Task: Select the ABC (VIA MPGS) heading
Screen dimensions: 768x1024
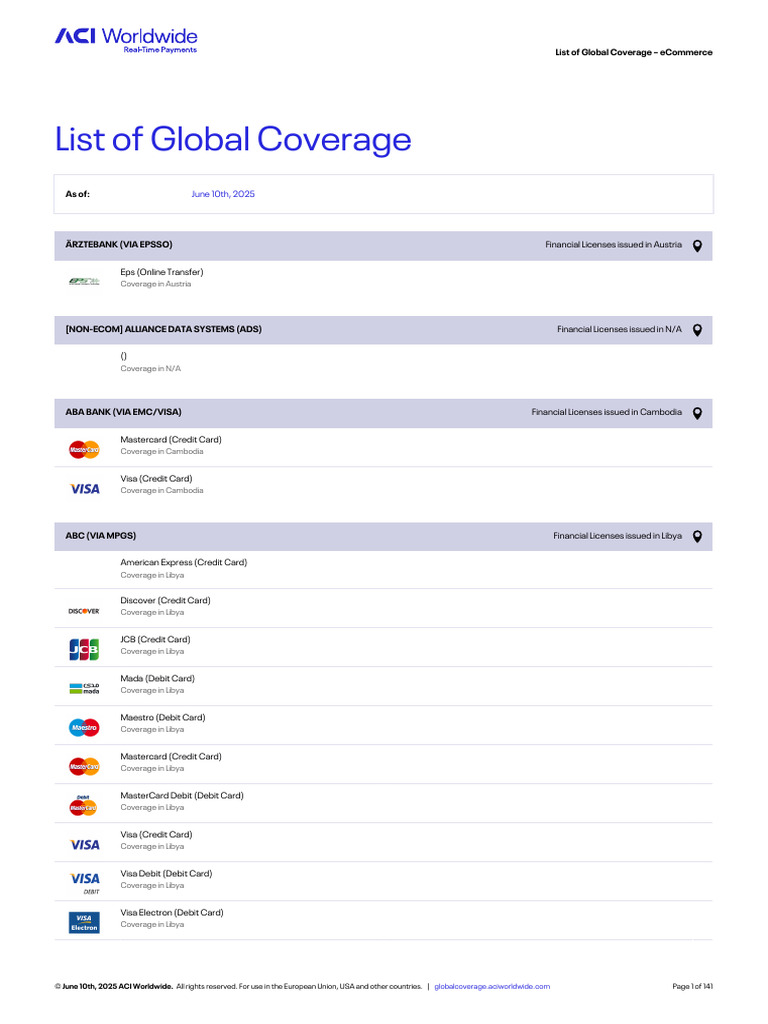Action: coord(101,536)
